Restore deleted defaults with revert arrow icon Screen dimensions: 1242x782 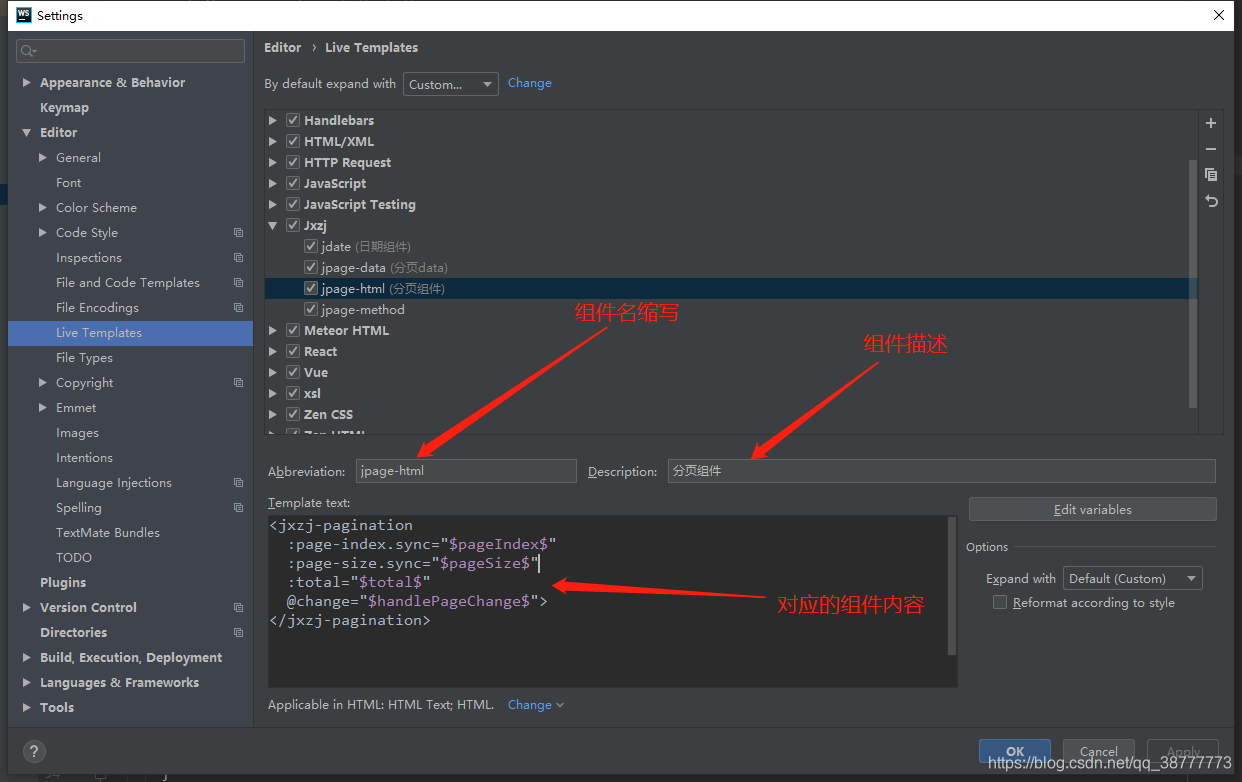tap(1211, 201)
